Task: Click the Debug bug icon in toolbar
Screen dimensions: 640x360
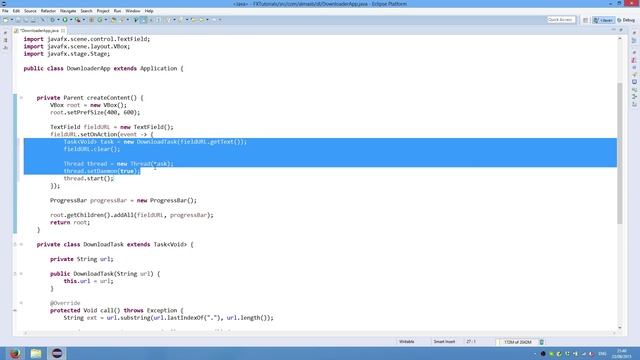Action: click(x=52, y=20)
